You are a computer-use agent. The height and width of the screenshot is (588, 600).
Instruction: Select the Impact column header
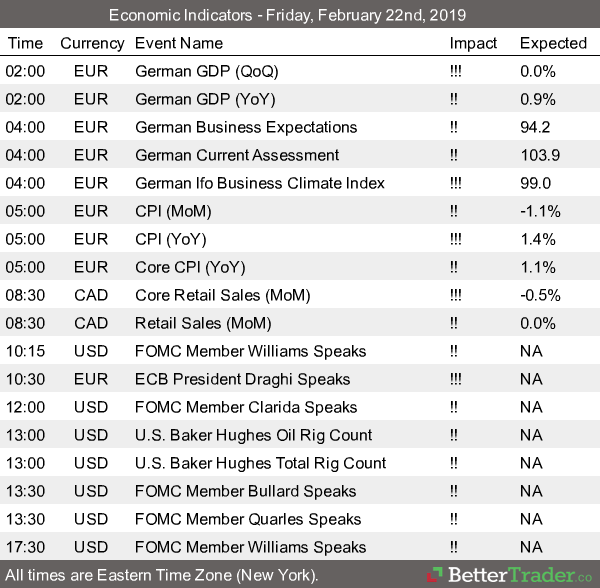(x=473, y=43)
